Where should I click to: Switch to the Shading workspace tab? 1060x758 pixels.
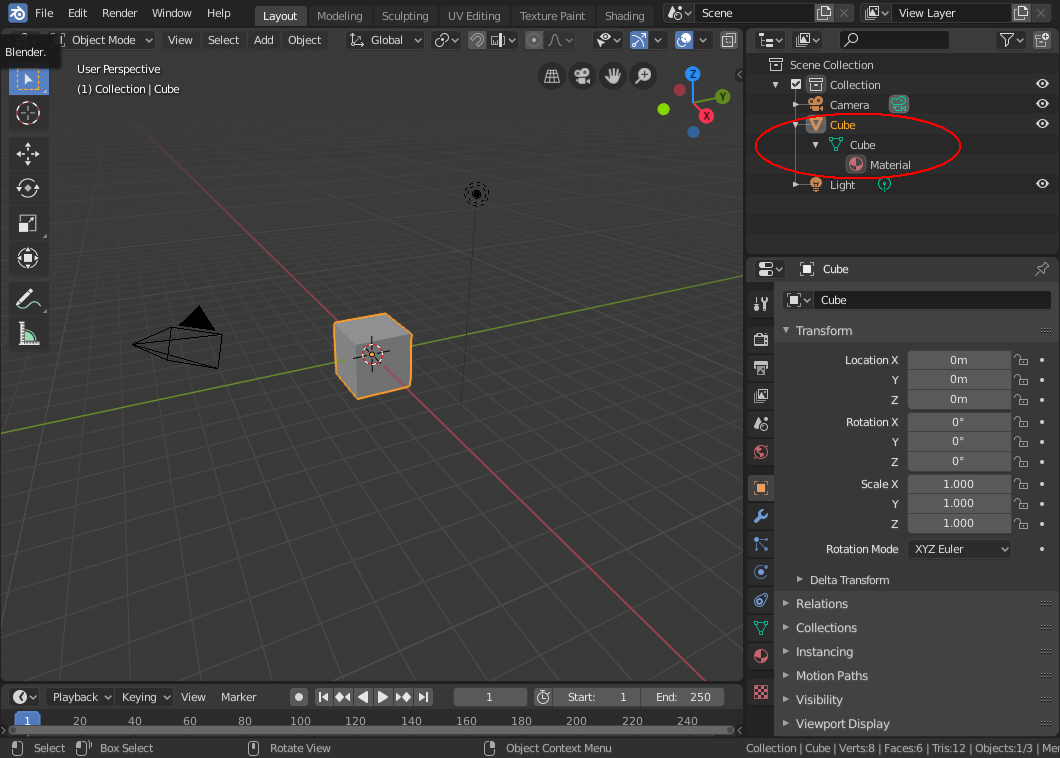tap(625, 16)
